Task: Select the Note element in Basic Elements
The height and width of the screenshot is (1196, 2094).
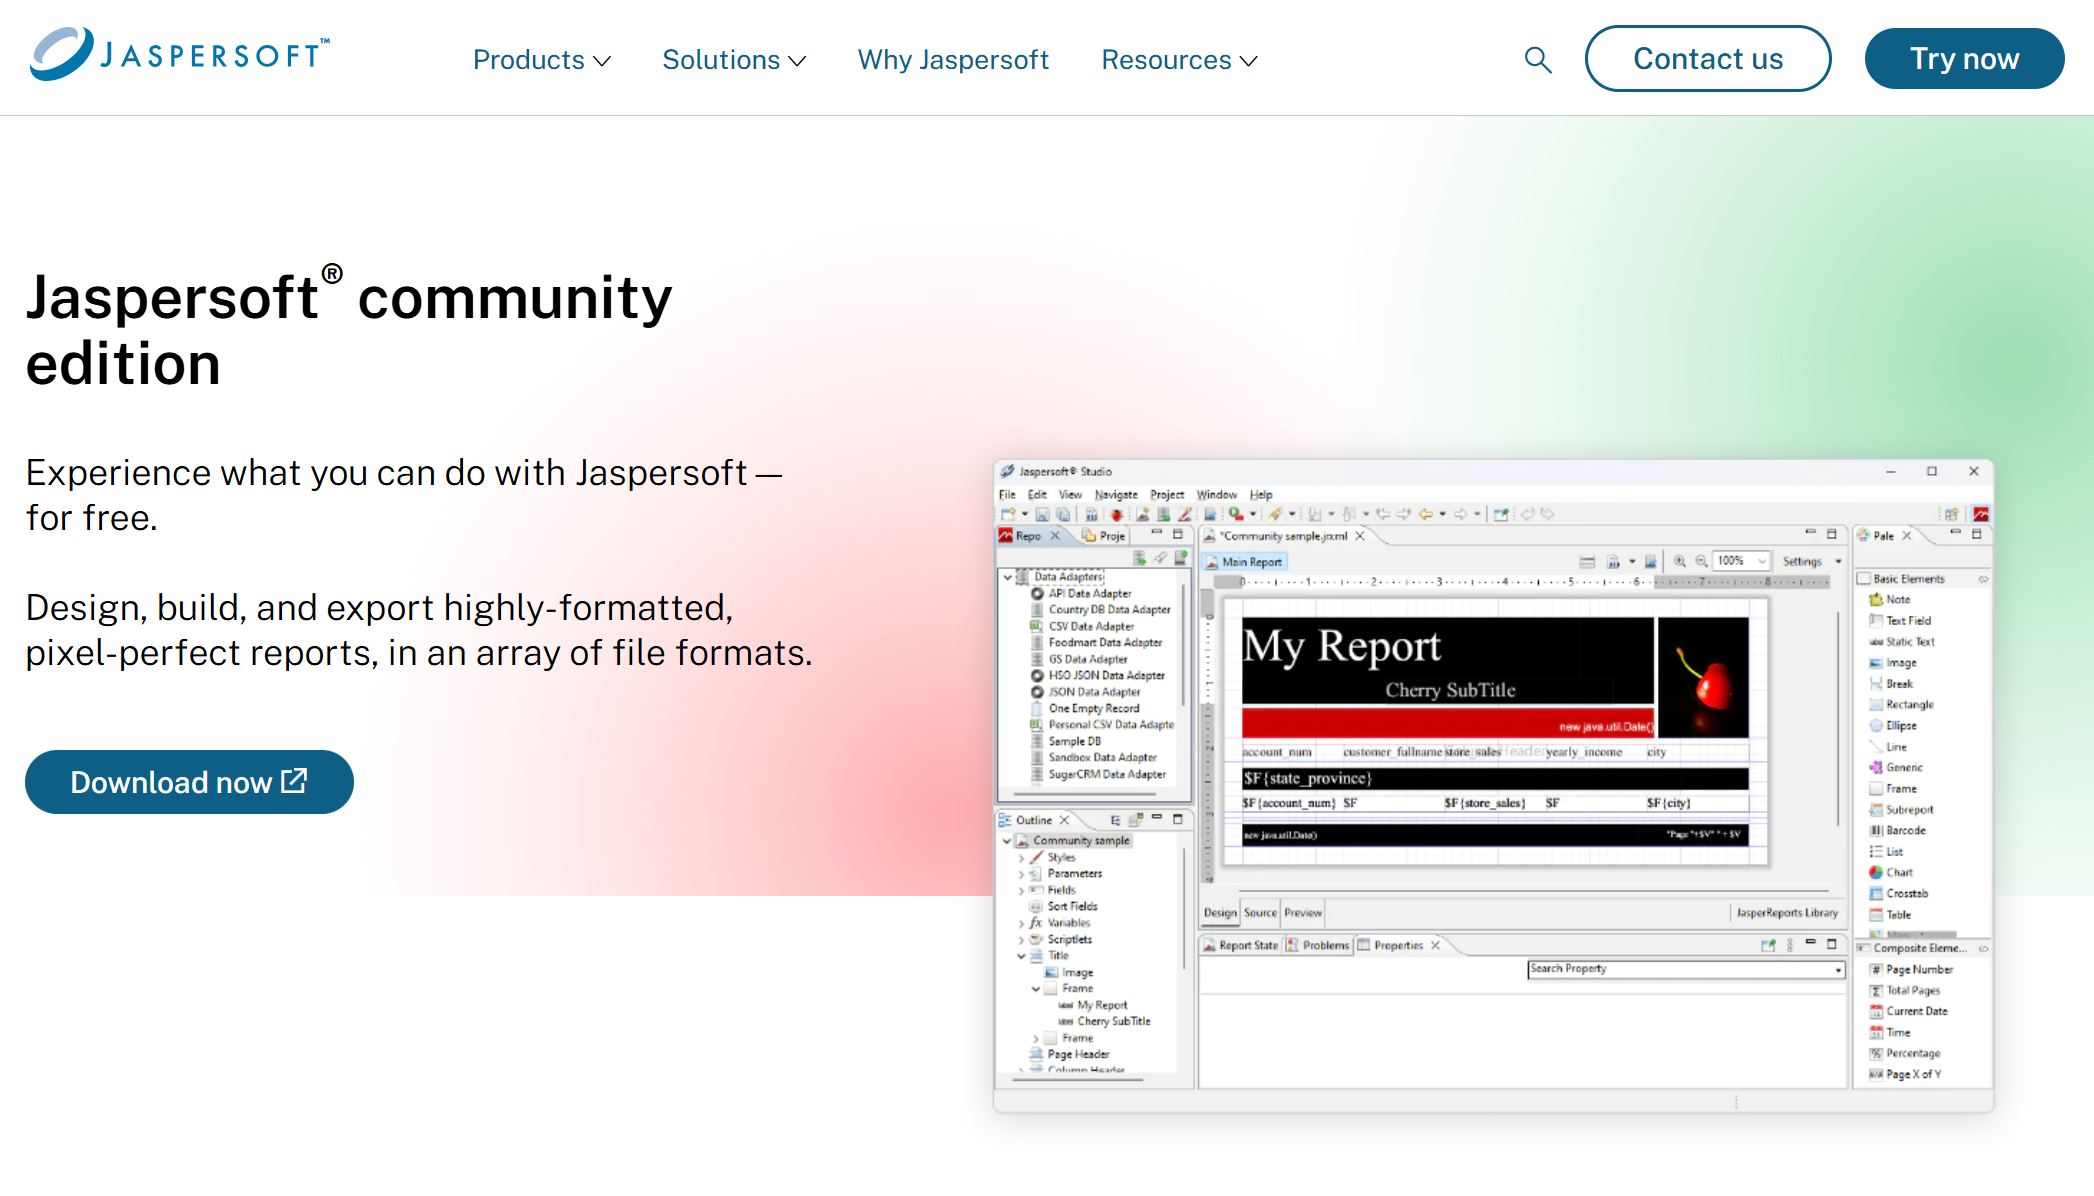Action: pyautogui.click(x=1897, y=599)
